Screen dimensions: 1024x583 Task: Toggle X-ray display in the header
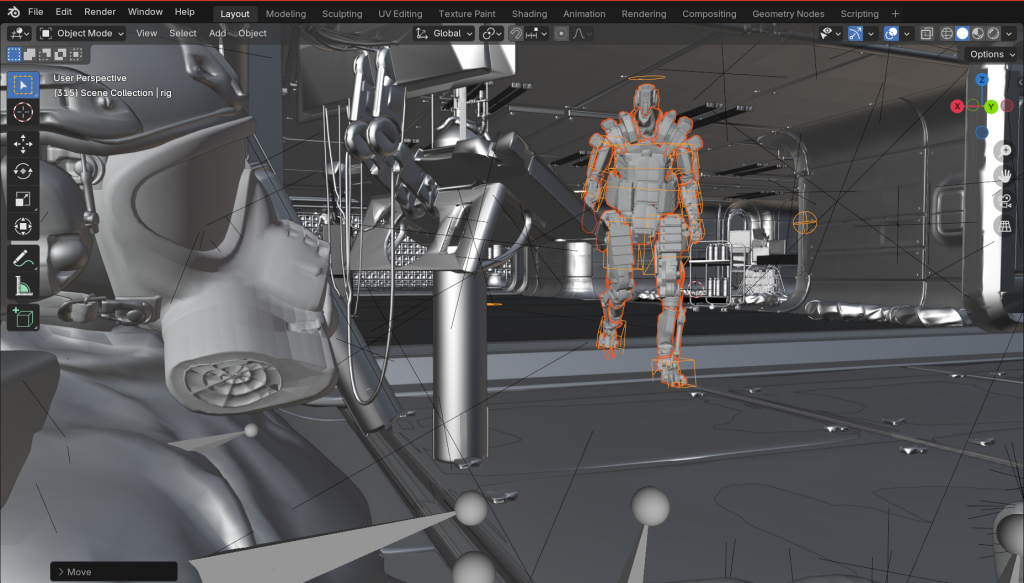(x=926, y=33)
